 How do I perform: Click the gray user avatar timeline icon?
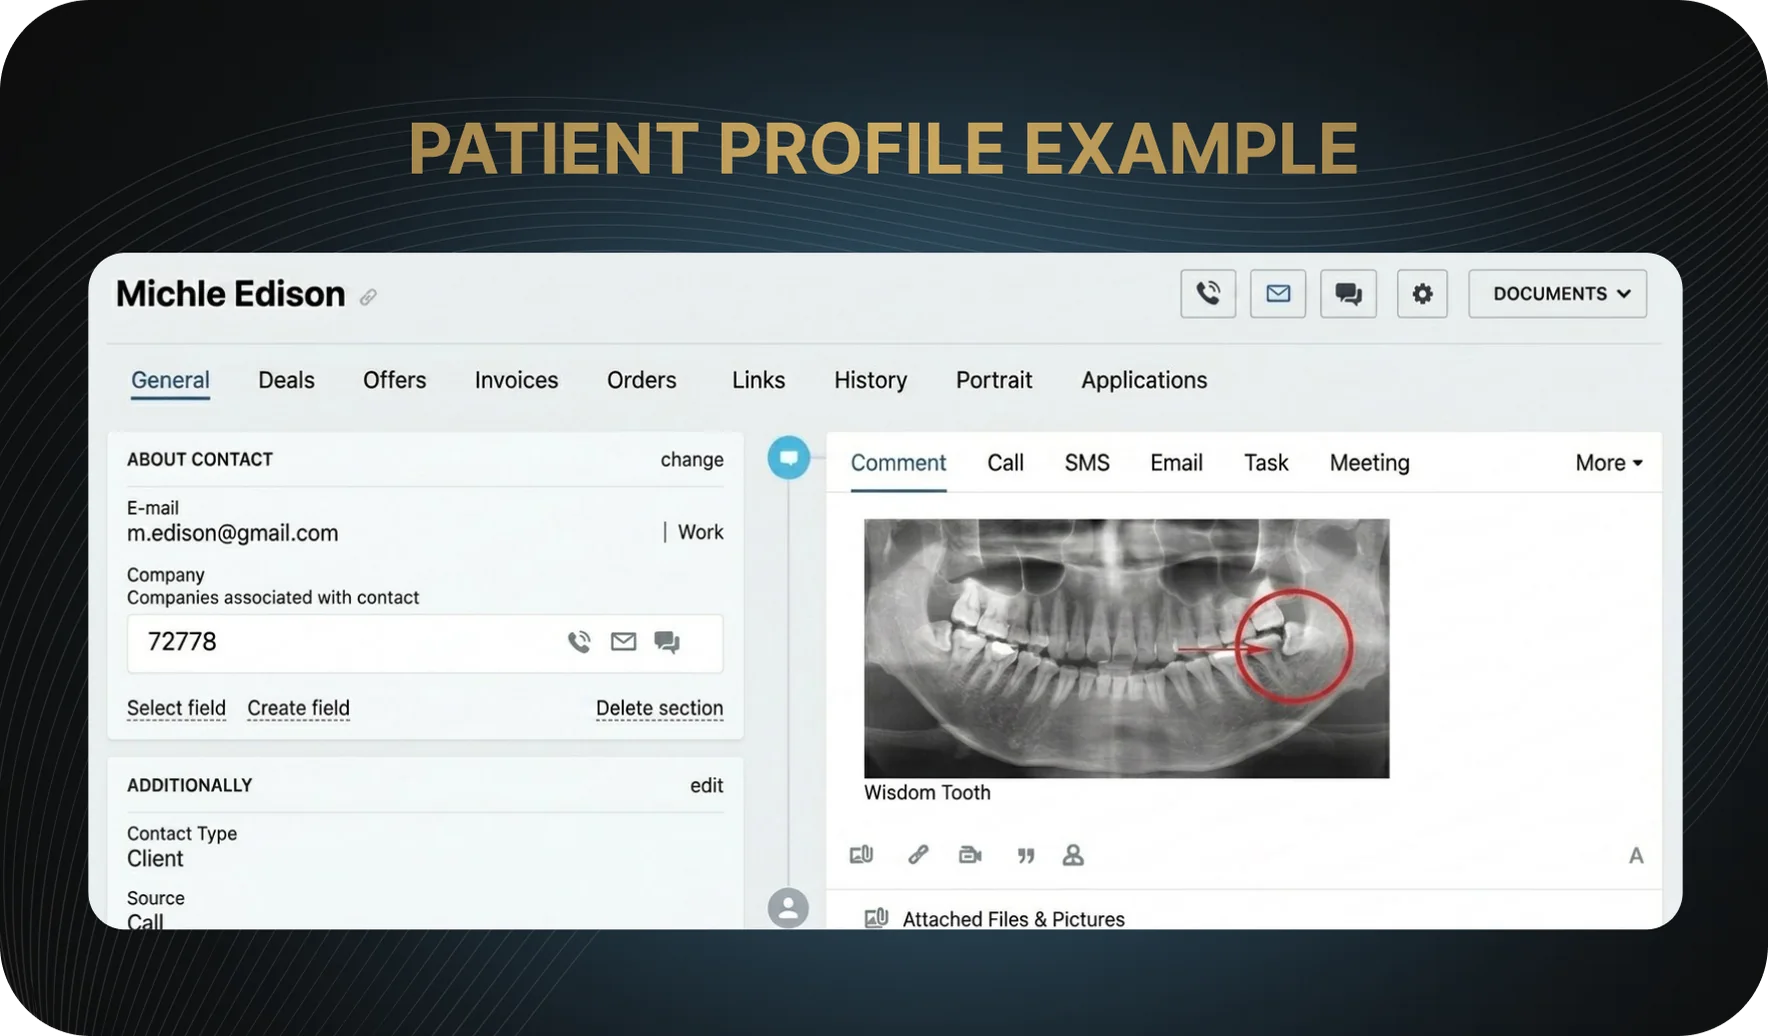pos(788,908)
